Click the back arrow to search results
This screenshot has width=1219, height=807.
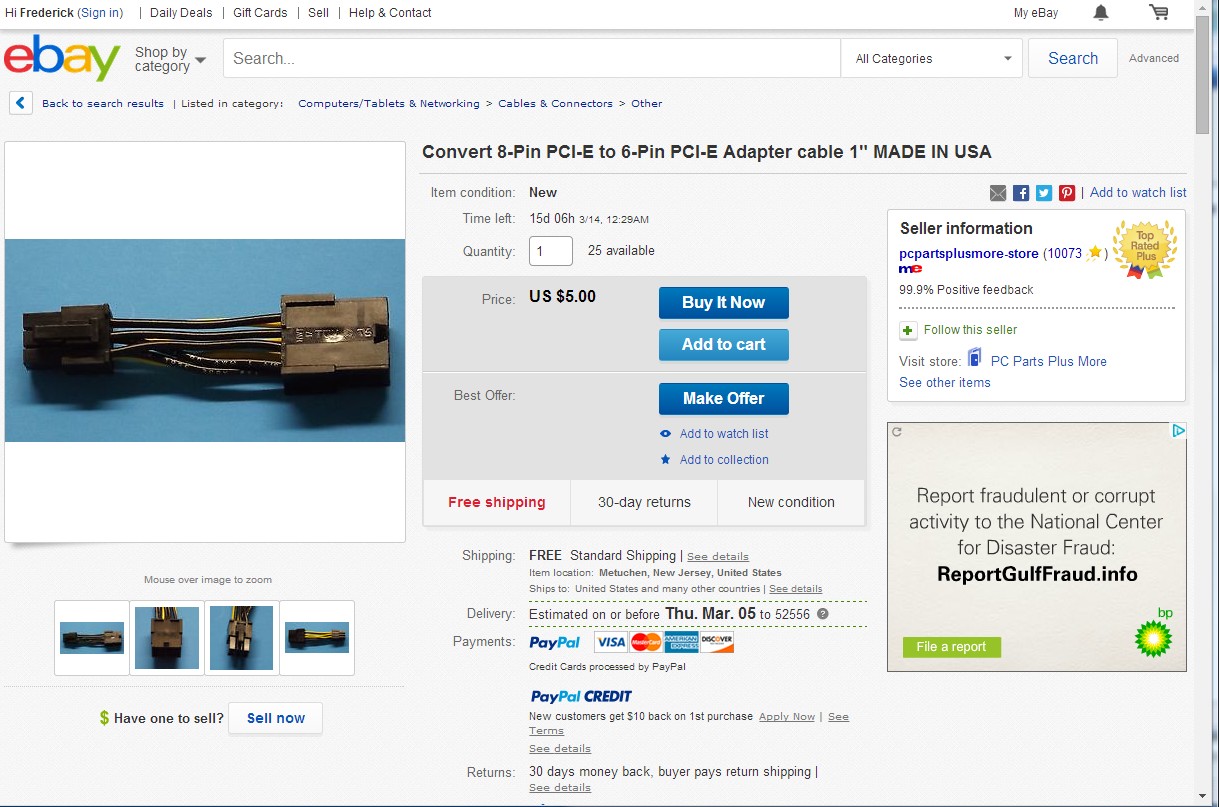21,103
